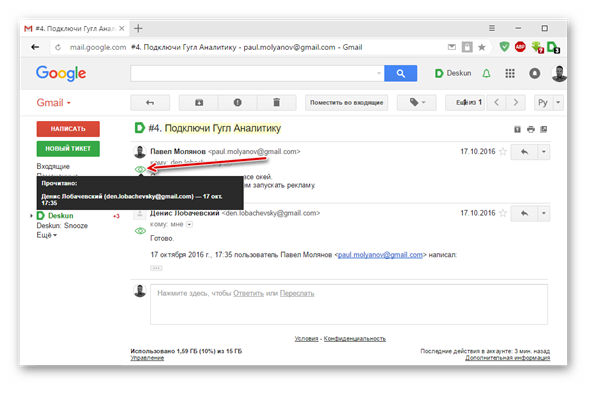The width and height of the screenshot is (606, 404).
Task: Click the Переслать forward link
Action: [x=297, y=293]
